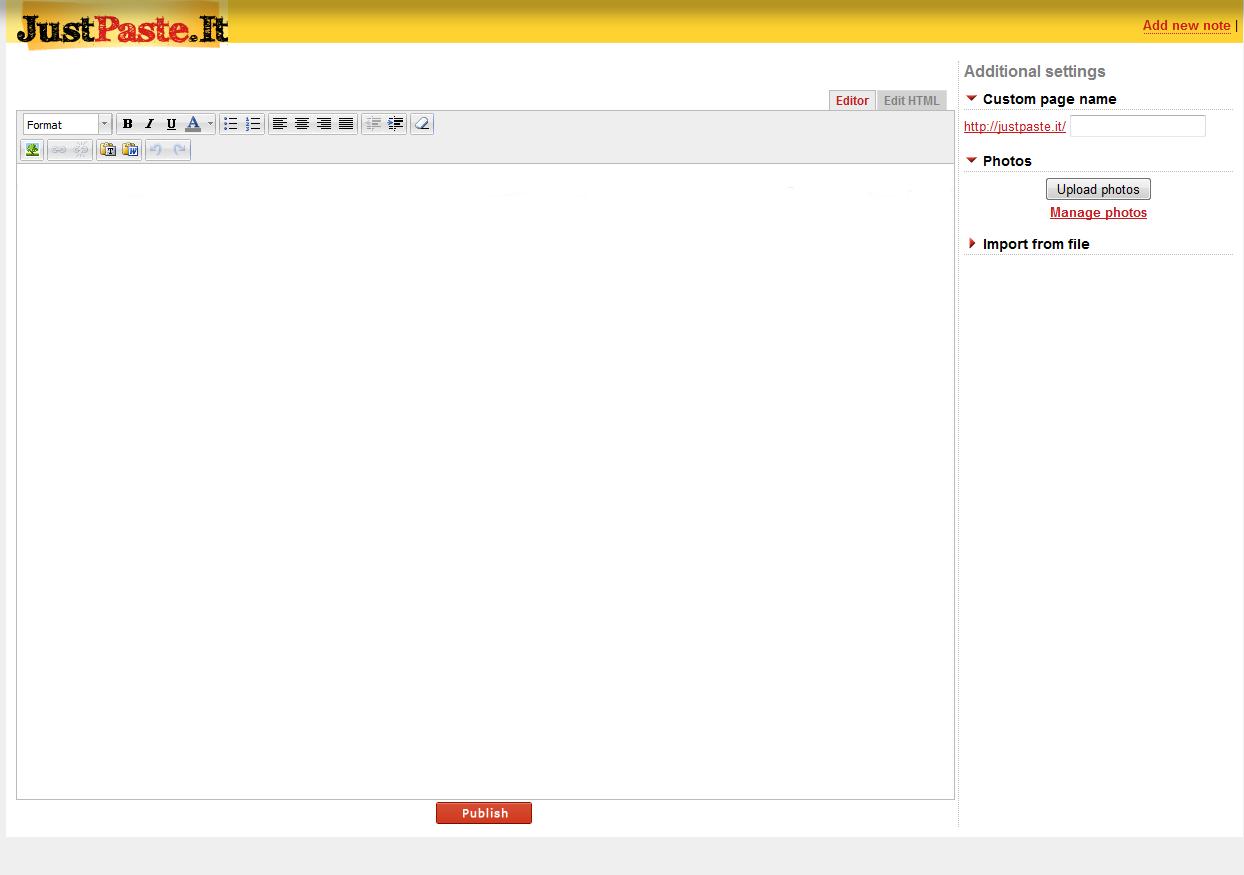Insert an image using the toolbar icon

click(32, 149)
